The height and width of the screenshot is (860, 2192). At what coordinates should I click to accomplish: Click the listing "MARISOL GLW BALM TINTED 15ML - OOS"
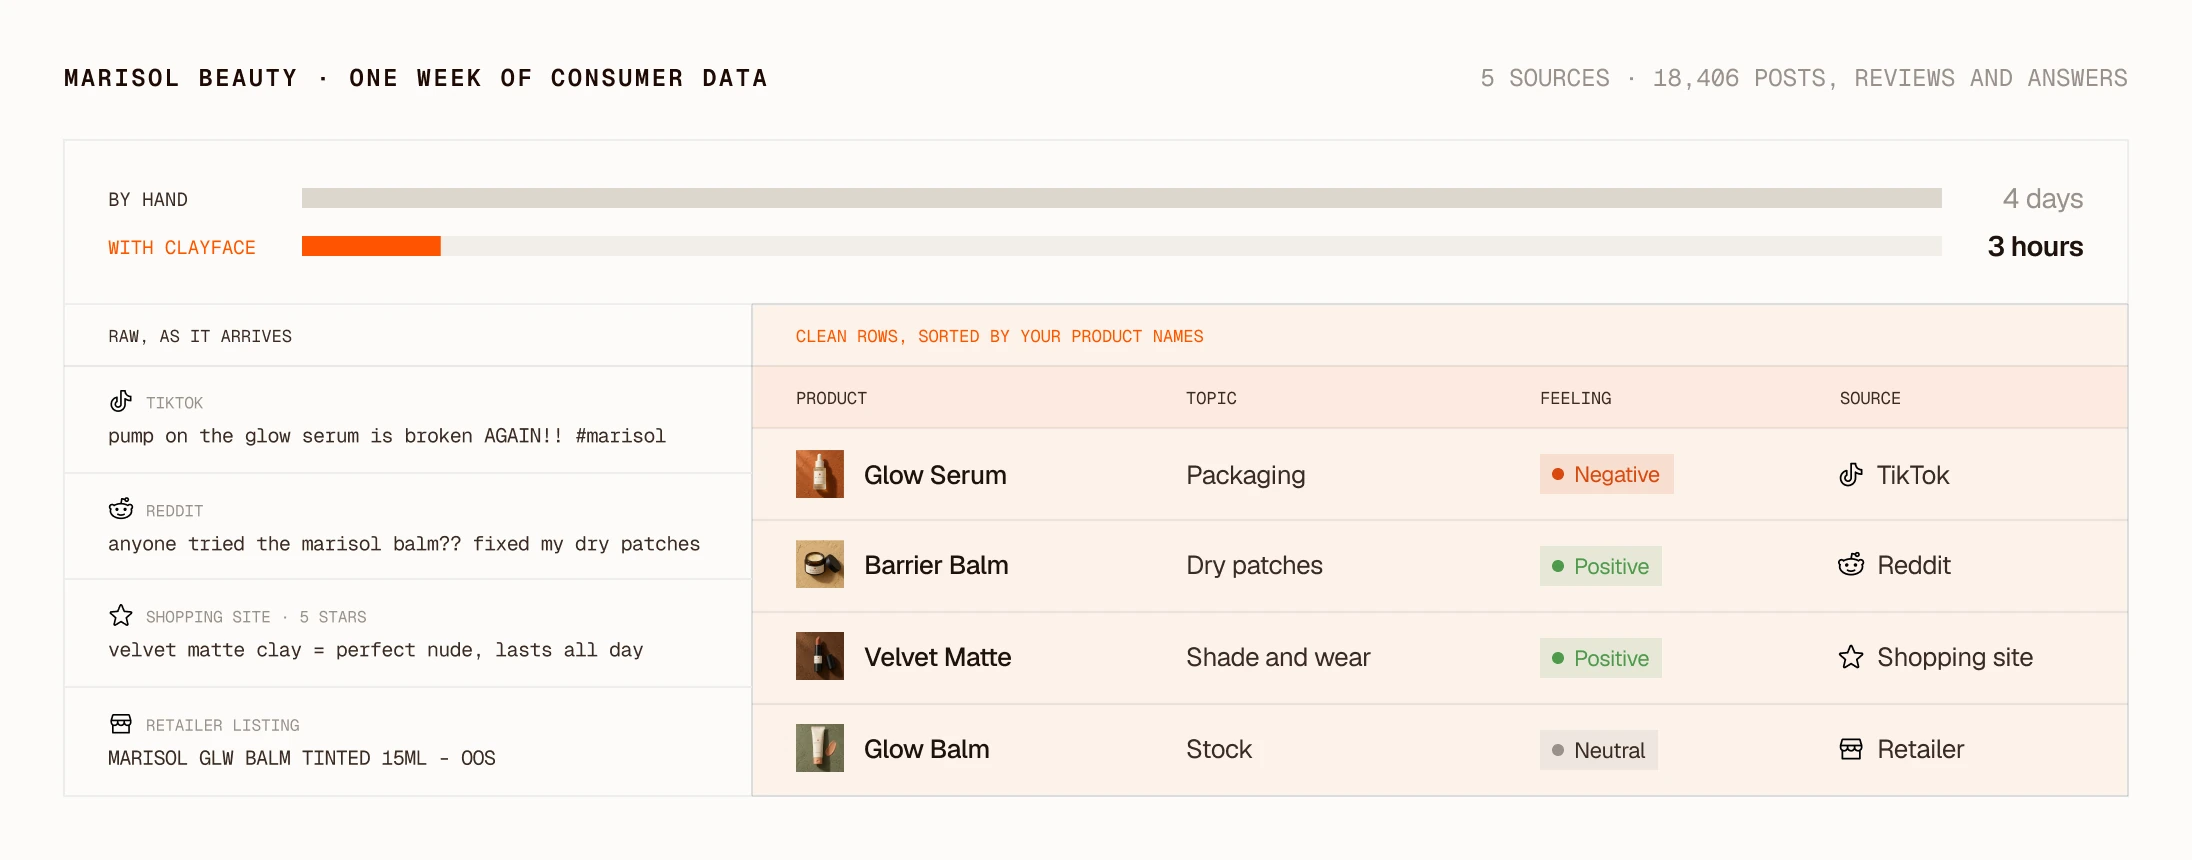[x=301, y=758]
